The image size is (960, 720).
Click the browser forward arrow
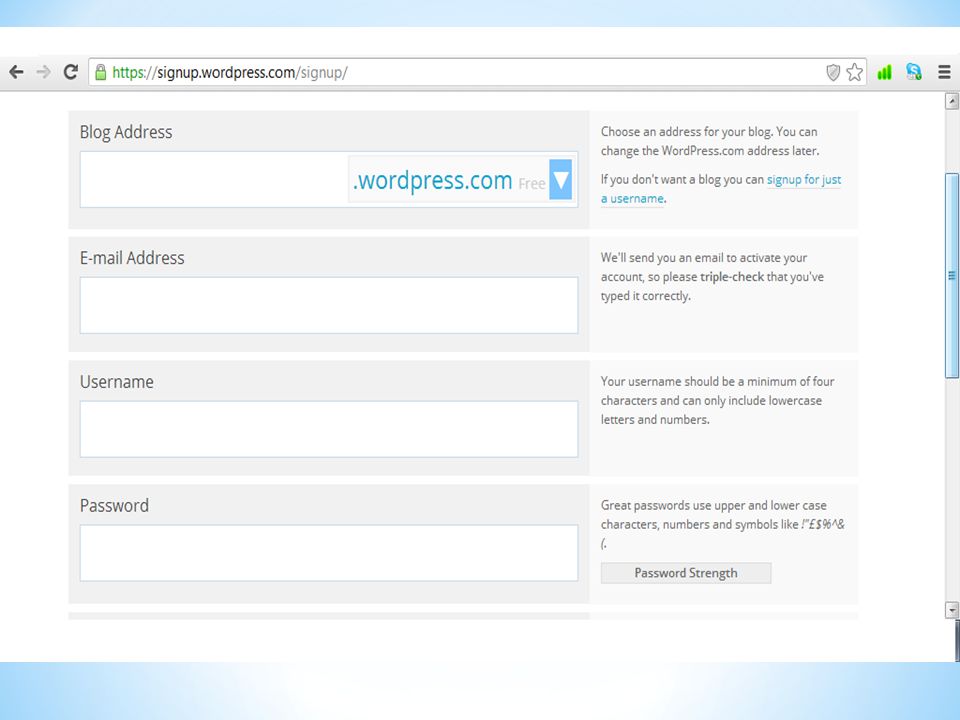[43, 72]
